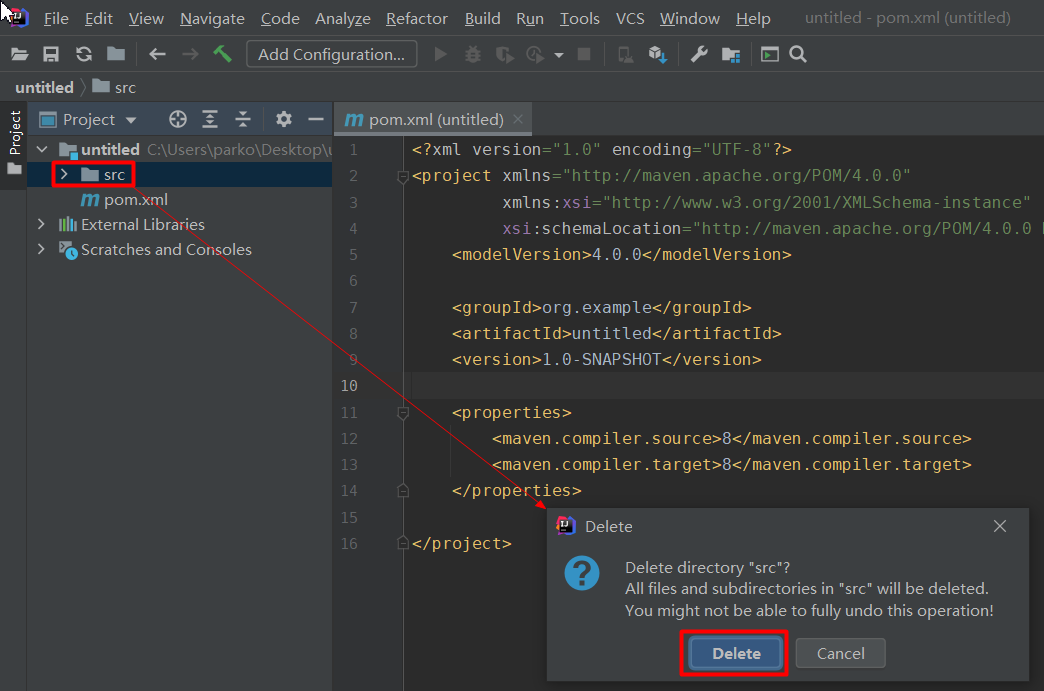Image resolution: width=1044 pixels, height=691 pixels.
Task: Hide Project panel minus icon
Action: click(x=316, y=119)
